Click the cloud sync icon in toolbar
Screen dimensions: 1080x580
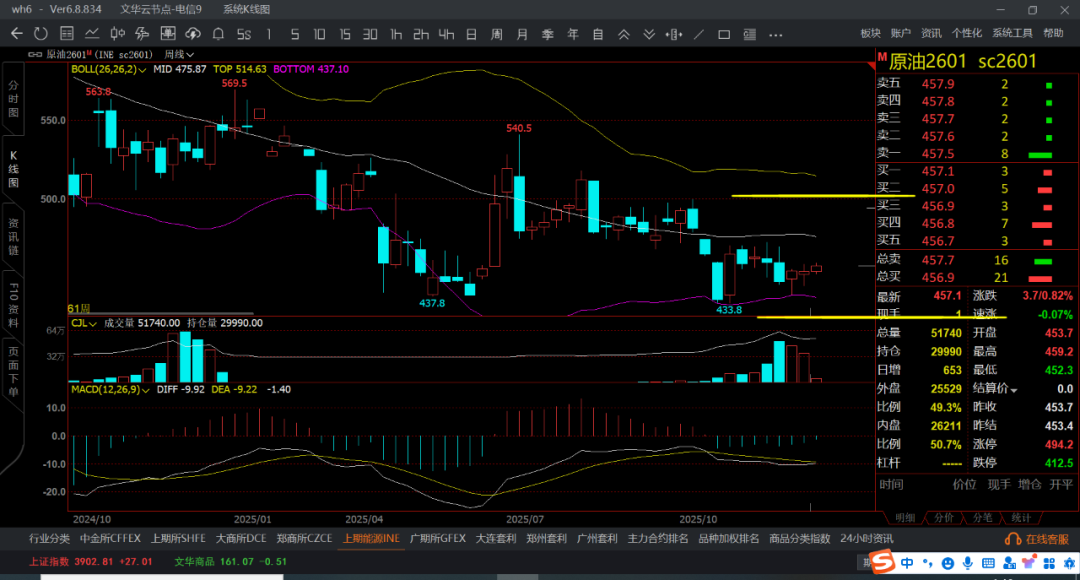(x=193, y=34)
